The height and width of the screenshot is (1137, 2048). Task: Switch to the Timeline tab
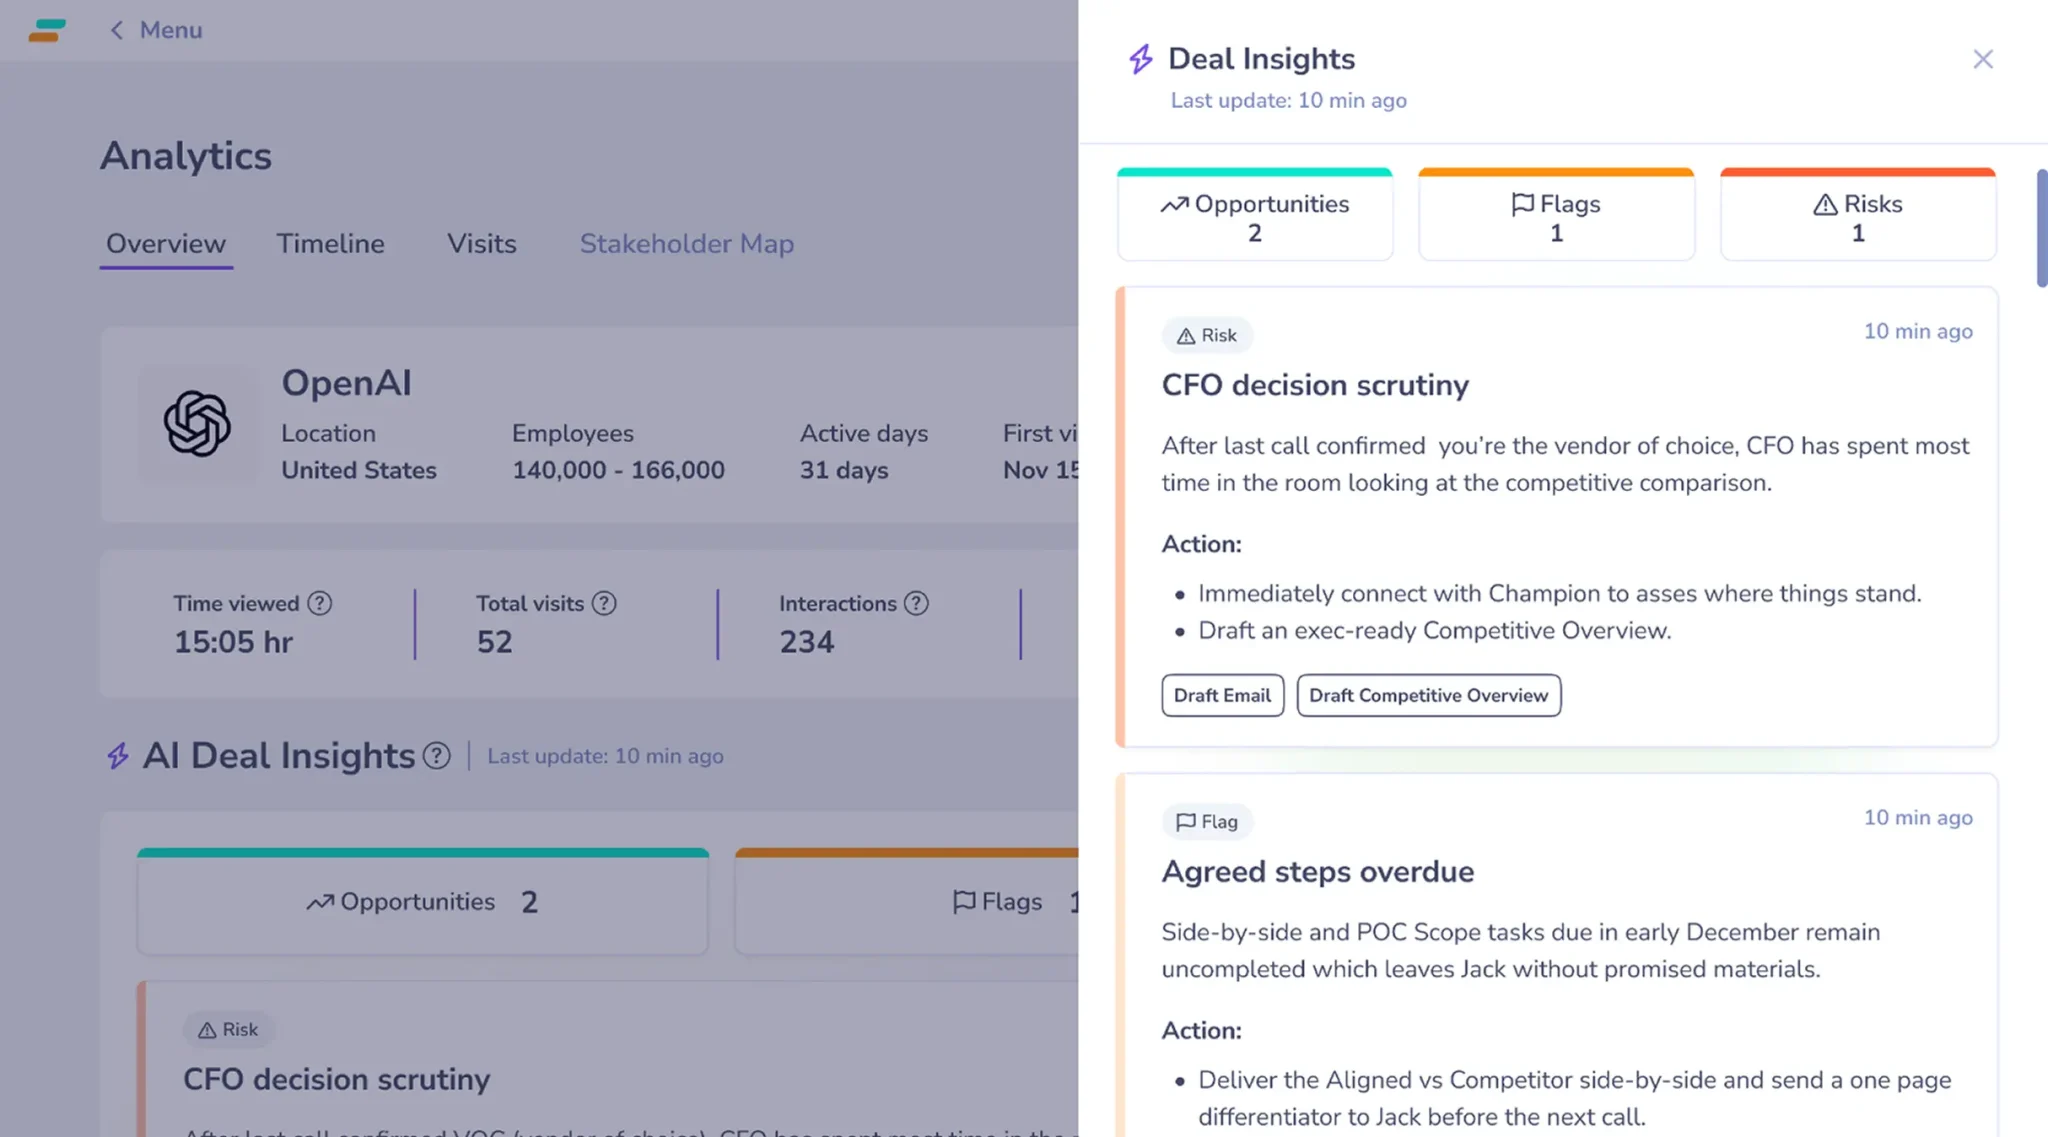[330, 244]
